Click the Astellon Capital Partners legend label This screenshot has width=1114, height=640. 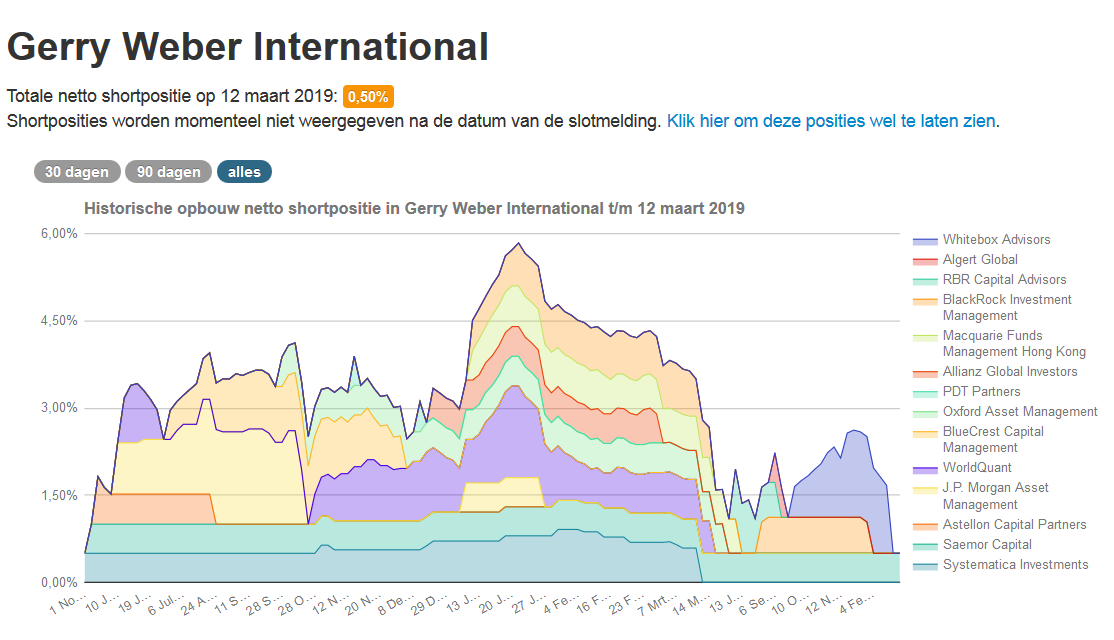(x=1014, y=525)
